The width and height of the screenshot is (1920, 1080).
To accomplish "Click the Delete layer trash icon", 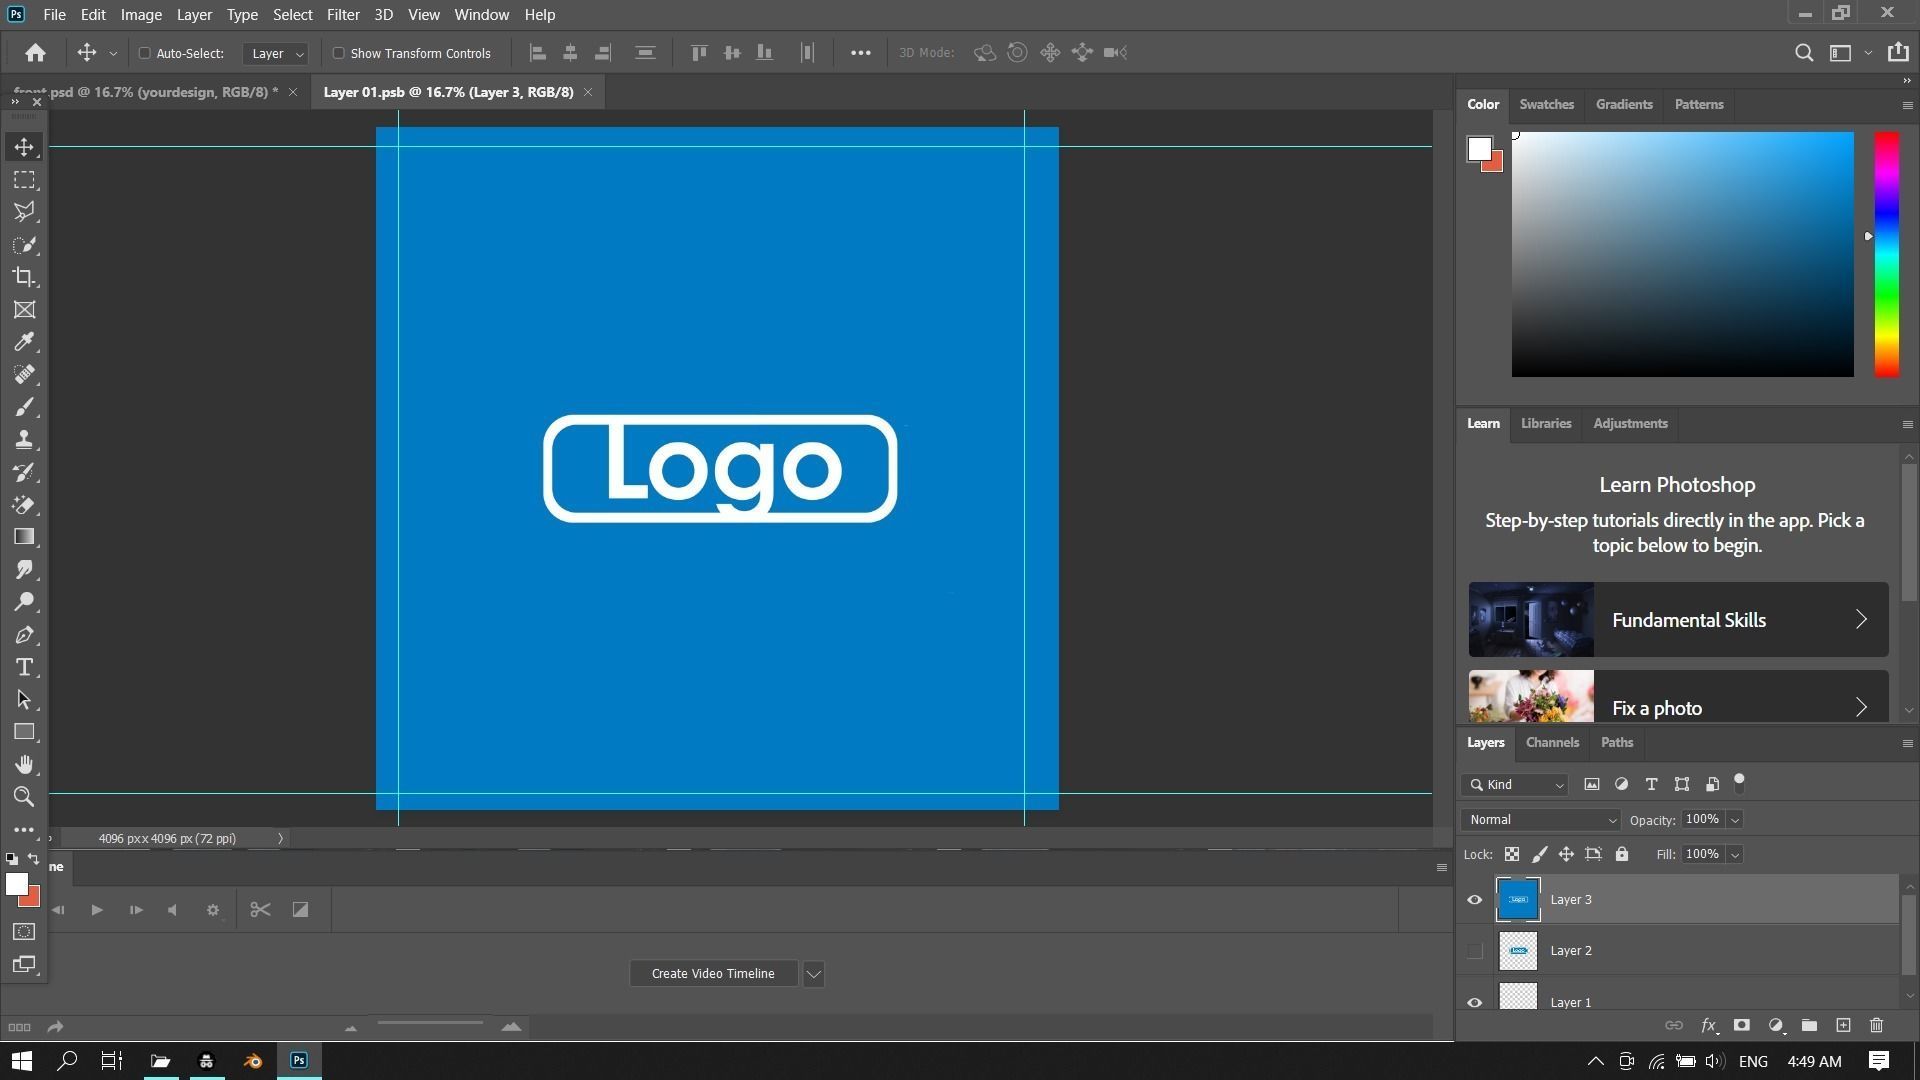I will 1876,1025.
